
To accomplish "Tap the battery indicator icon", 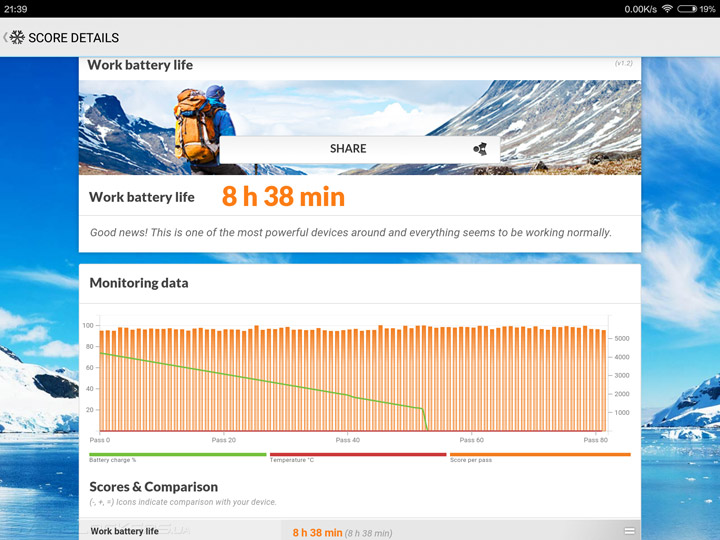I will tap(687, 9).
